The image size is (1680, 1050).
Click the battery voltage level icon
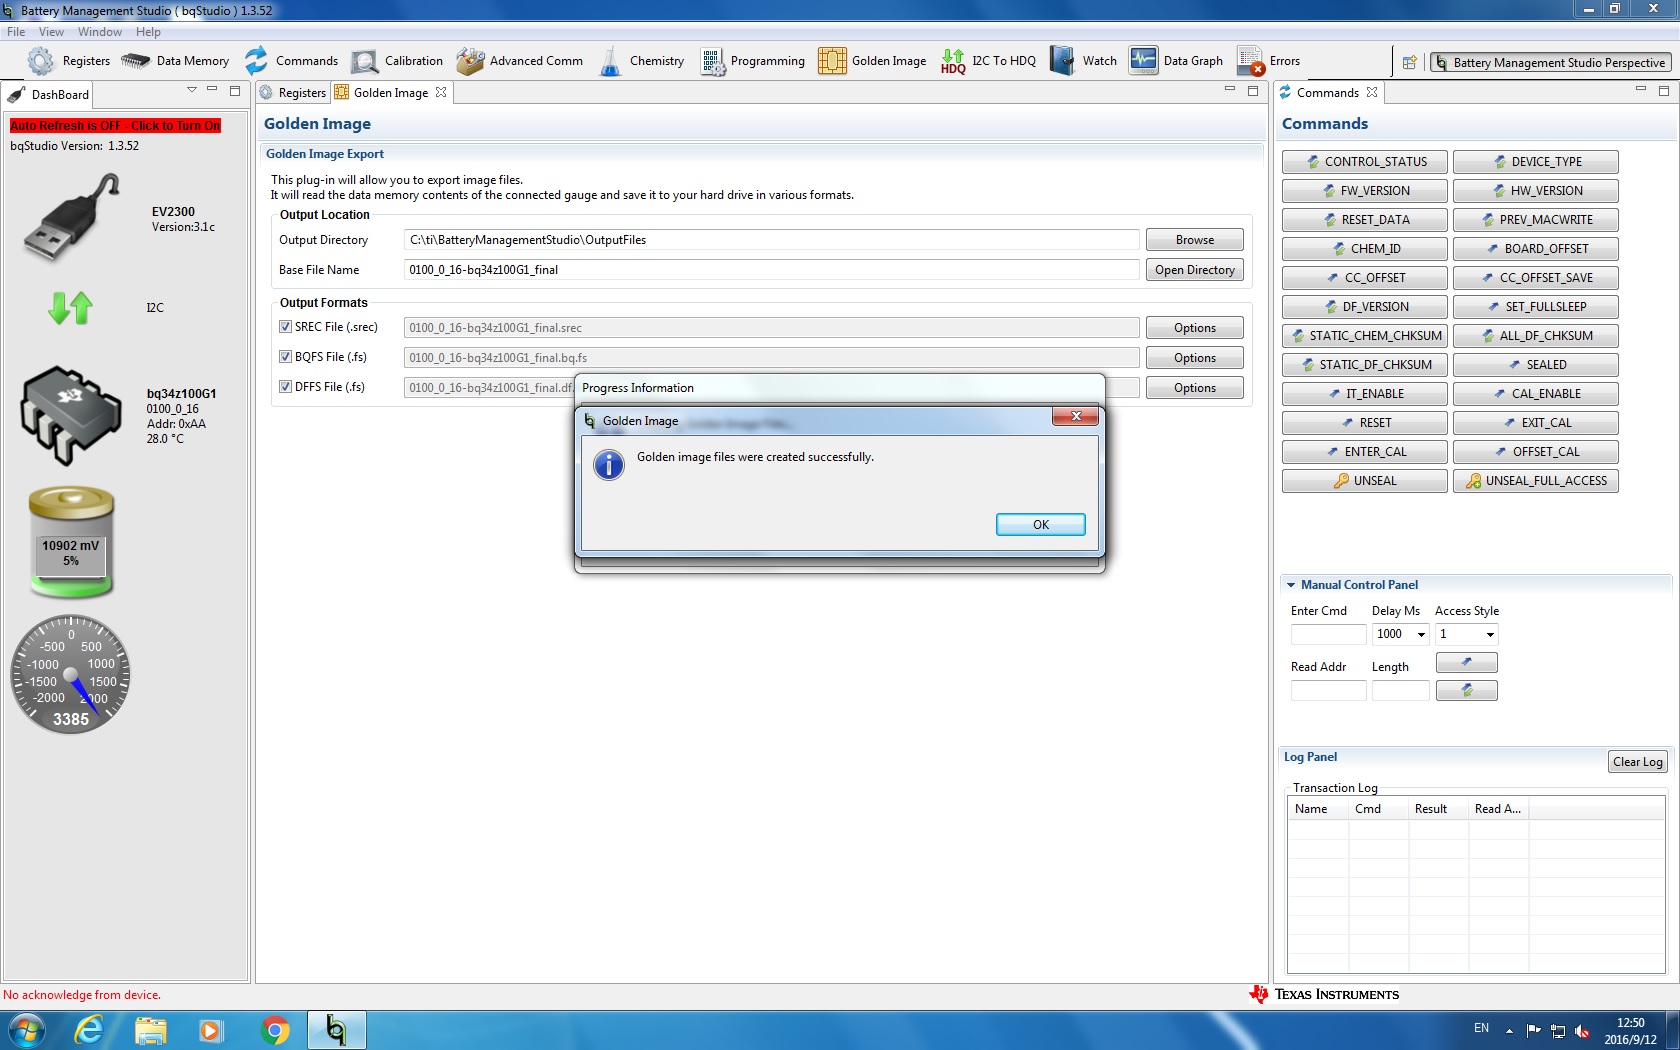71,542
